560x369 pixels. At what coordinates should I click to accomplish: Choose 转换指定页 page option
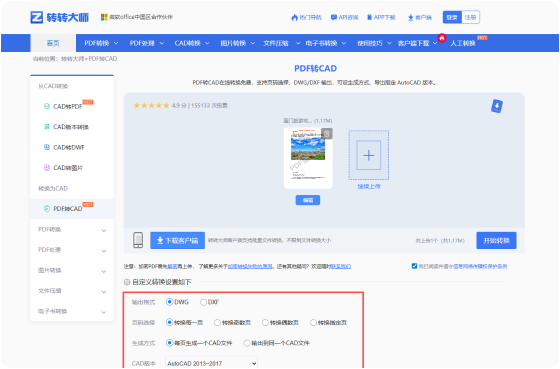click(313, 323)
